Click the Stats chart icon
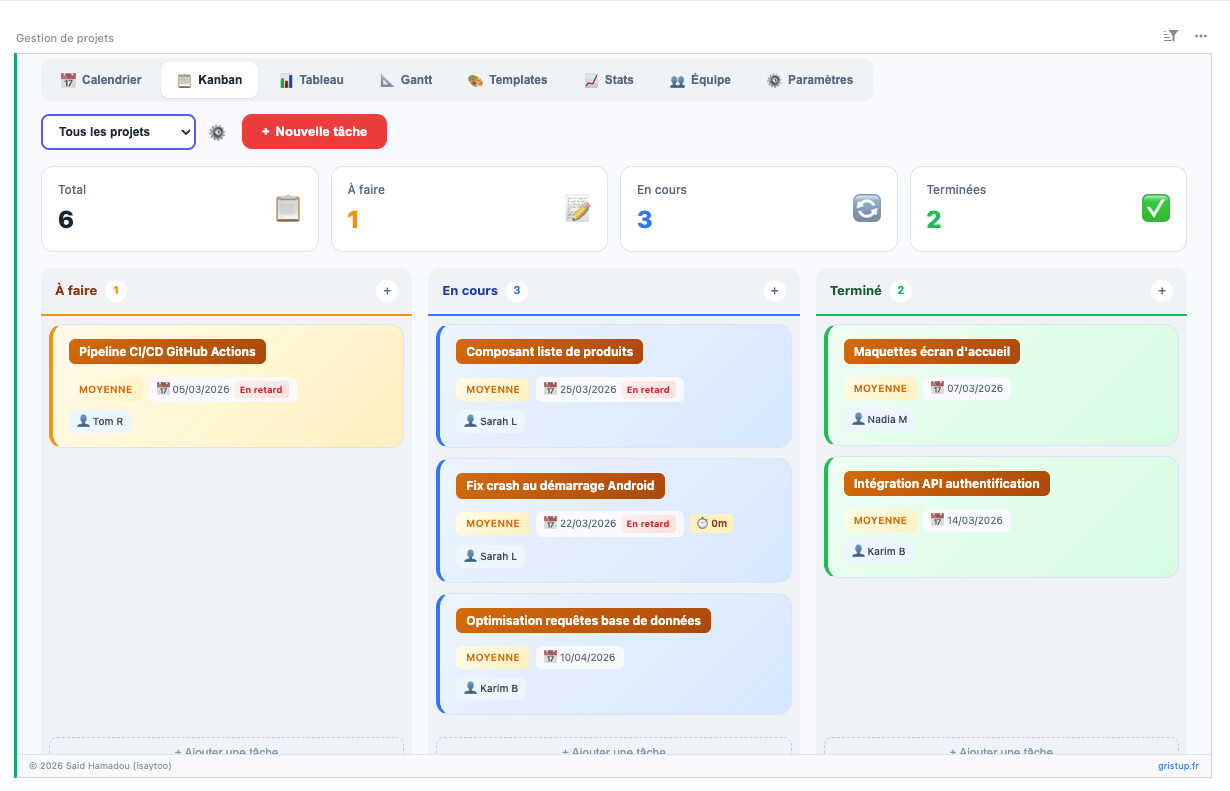This screenshot has height=791, width=1230. [x=588, y=79]
